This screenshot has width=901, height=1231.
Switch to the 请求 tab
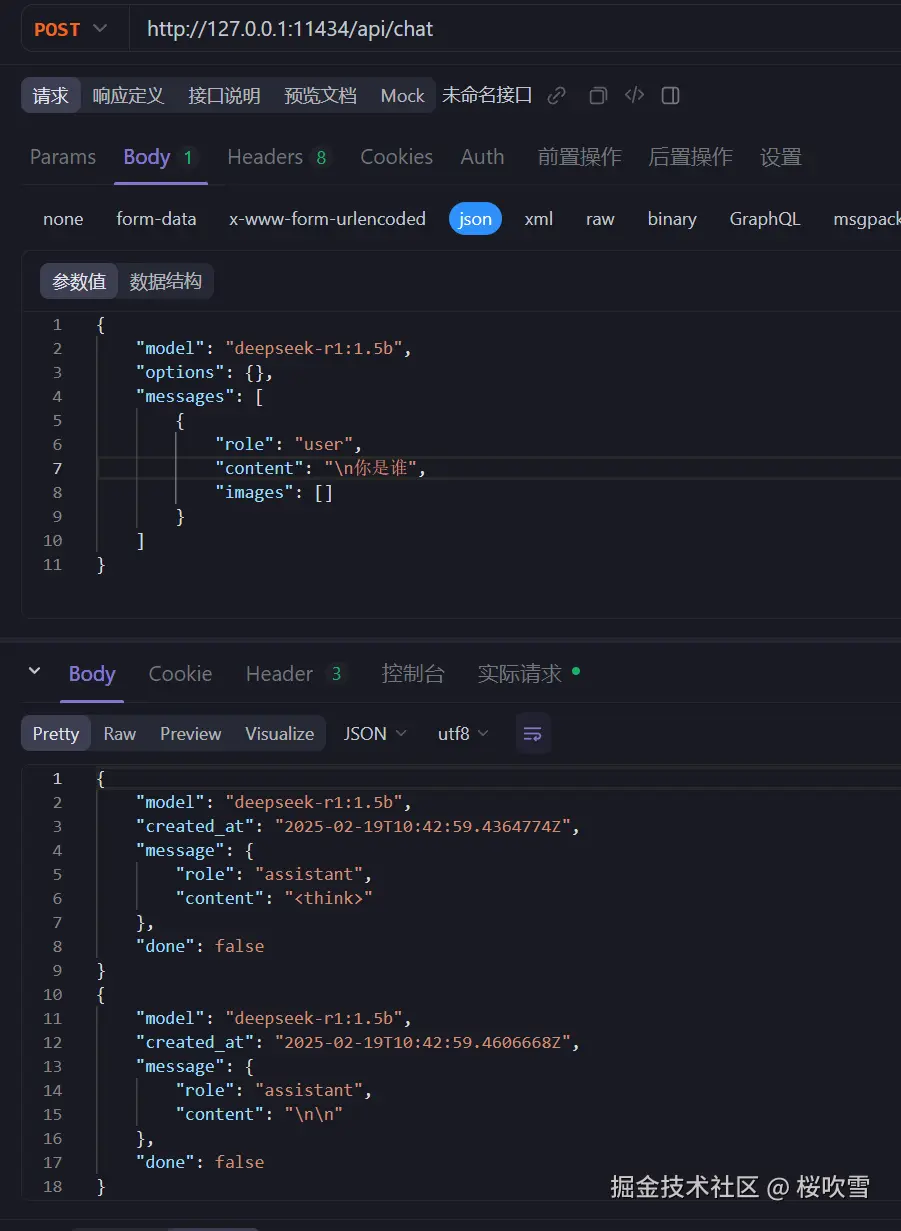tap(51, 96)
